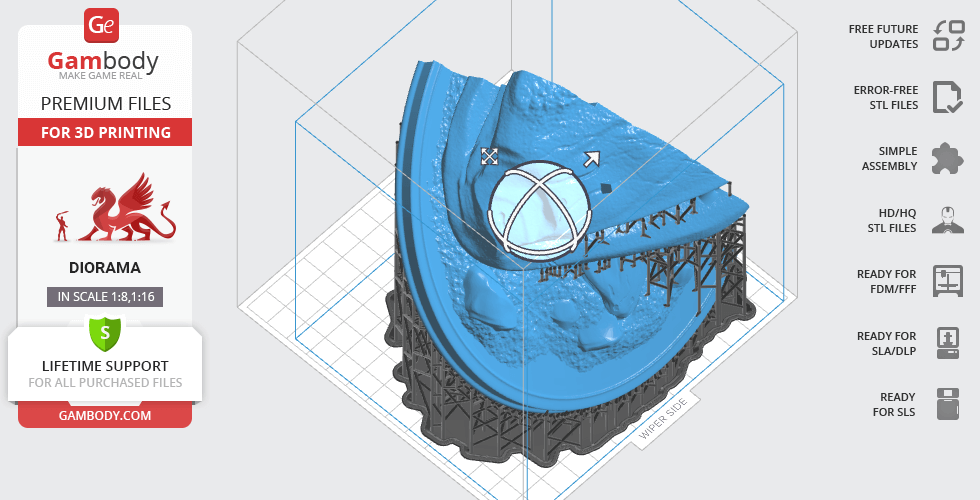Select the Ready for SLS printer icon

click(x=947, y=404)
